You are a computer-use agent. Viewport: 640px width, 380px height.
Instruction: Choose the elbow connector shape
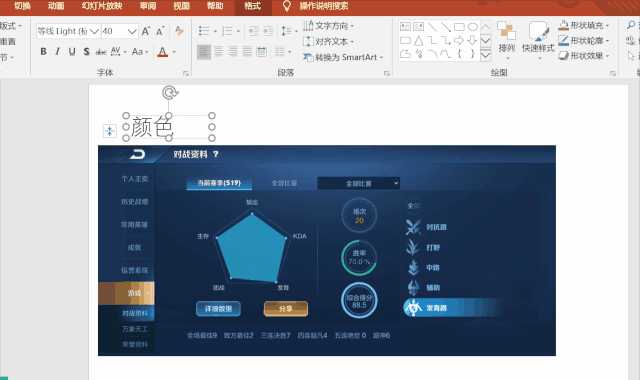coord(432,40)
